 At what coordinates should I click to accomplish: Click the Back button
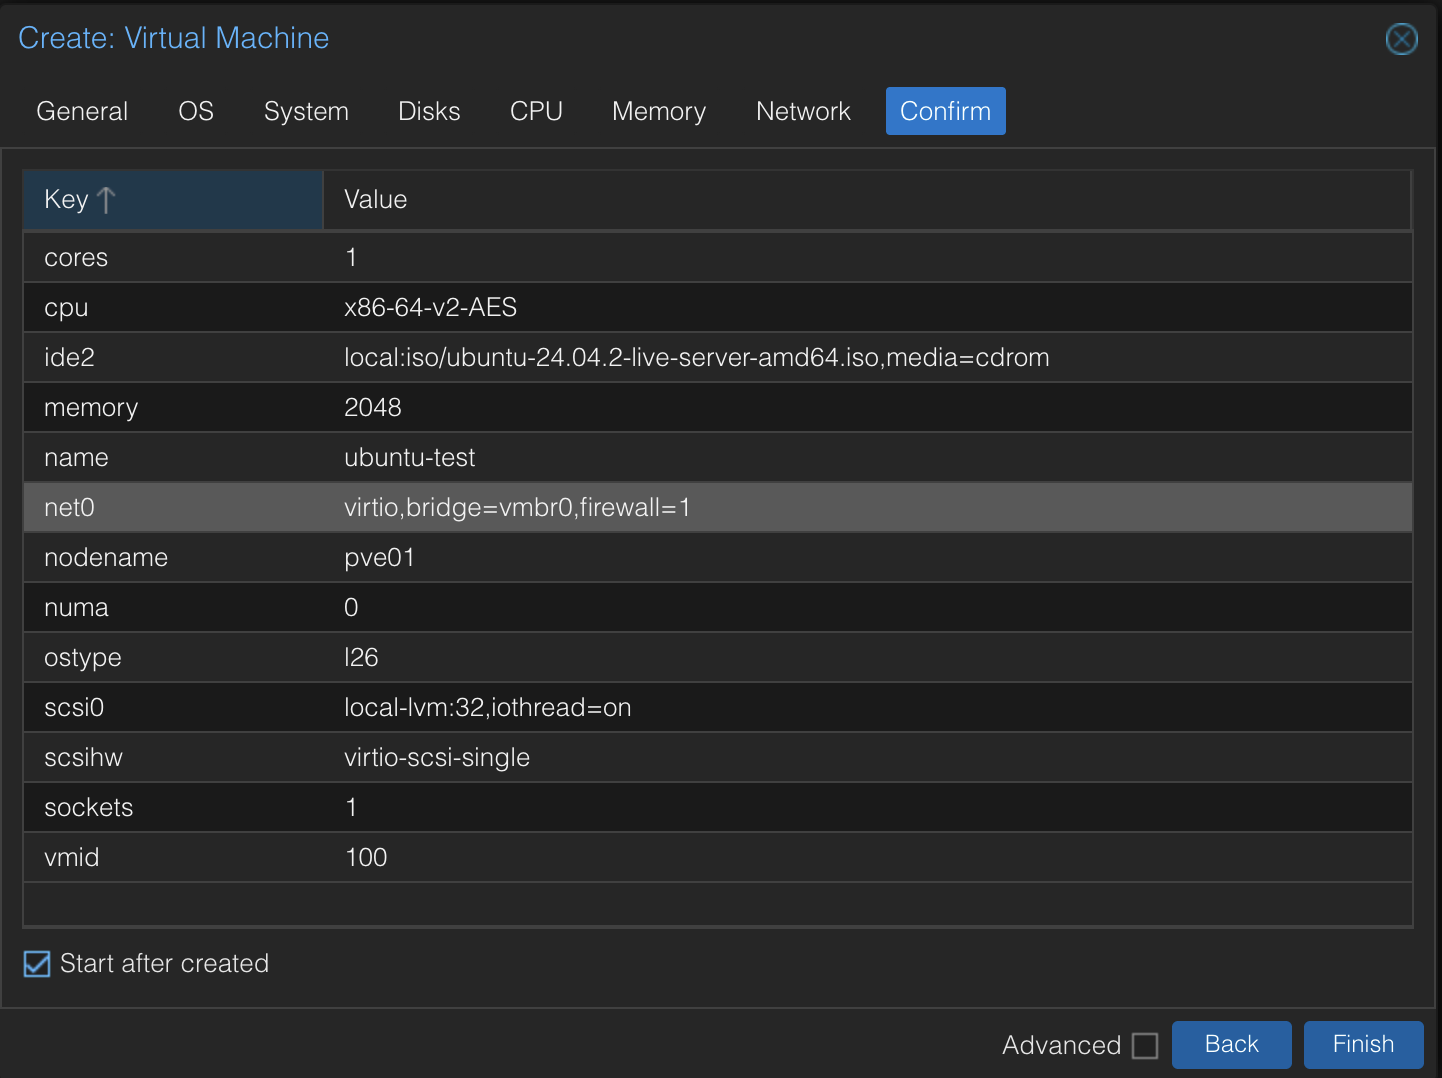(x=1231, y=1044)
